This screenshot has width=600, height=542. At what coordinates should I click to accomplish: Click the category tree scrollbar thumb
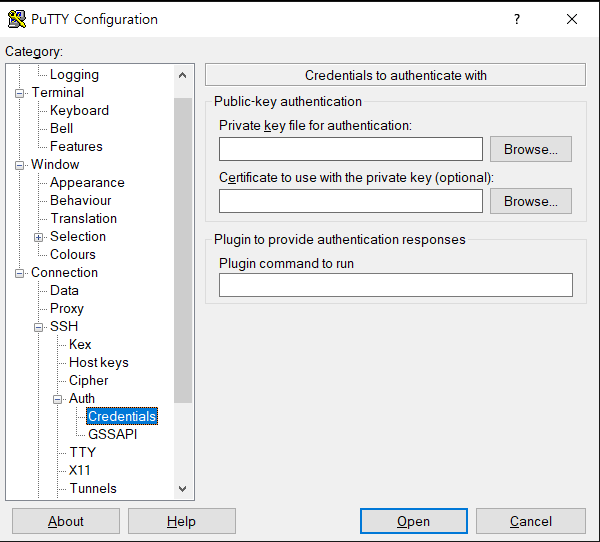pyautogui.click(x=183, y=250)
